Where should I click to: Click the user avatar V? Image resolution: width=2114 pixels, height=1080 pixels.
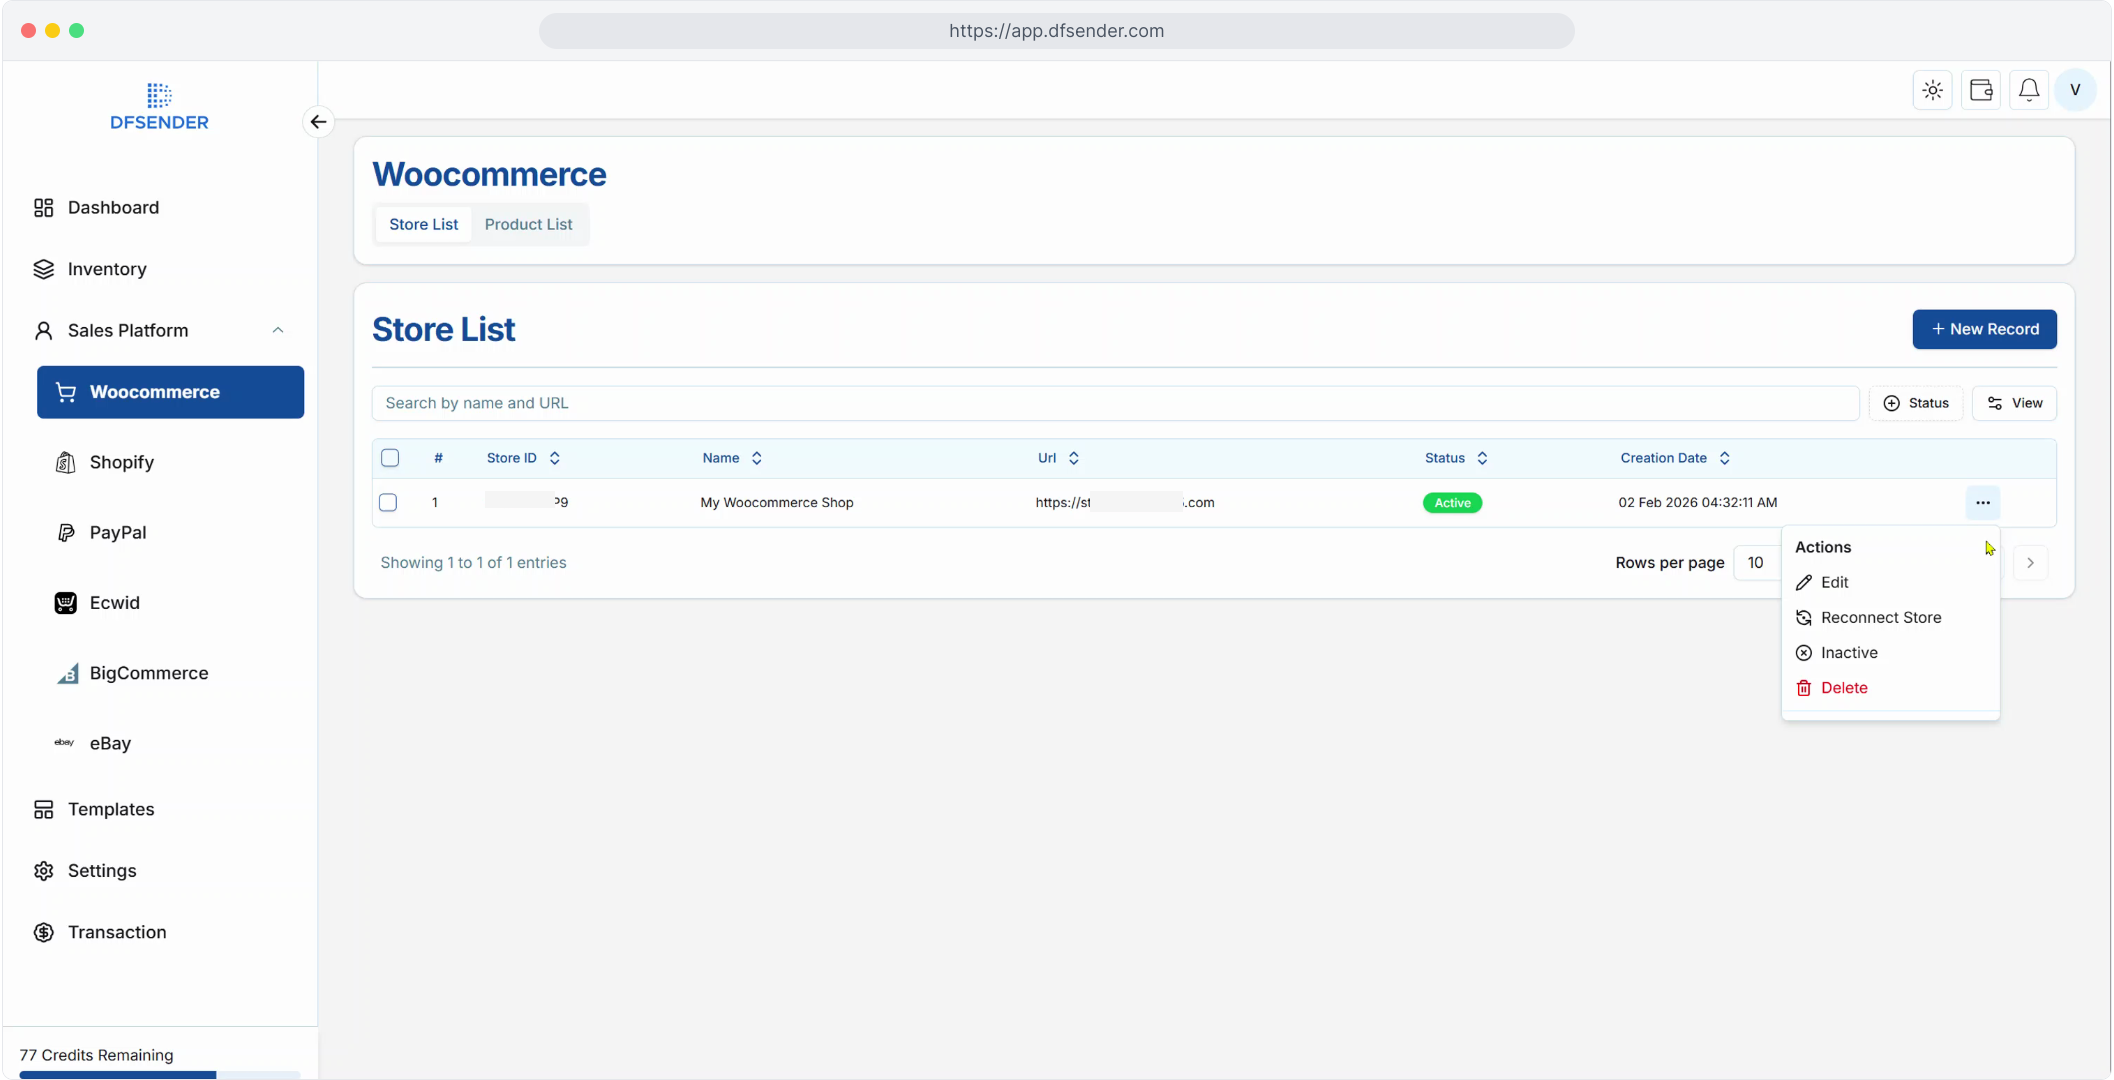(x=2075, y=90)
